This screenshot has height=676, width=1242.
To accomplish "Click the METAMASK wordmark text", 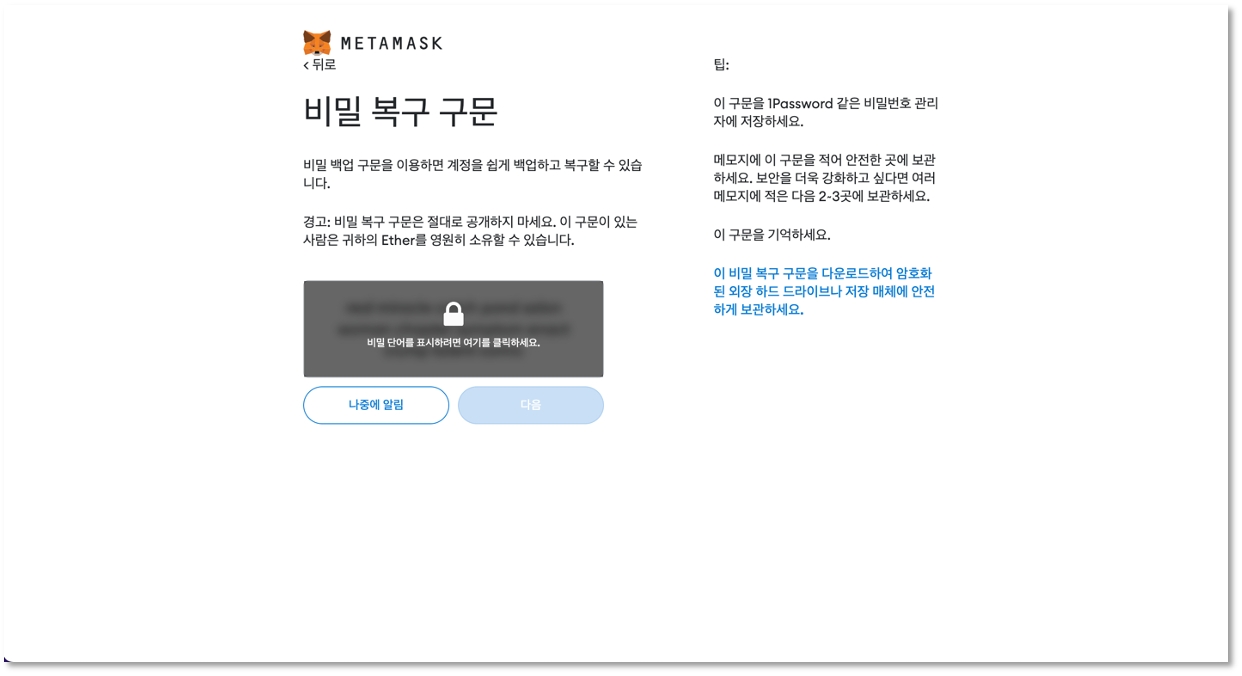I will tap(391, 44).
